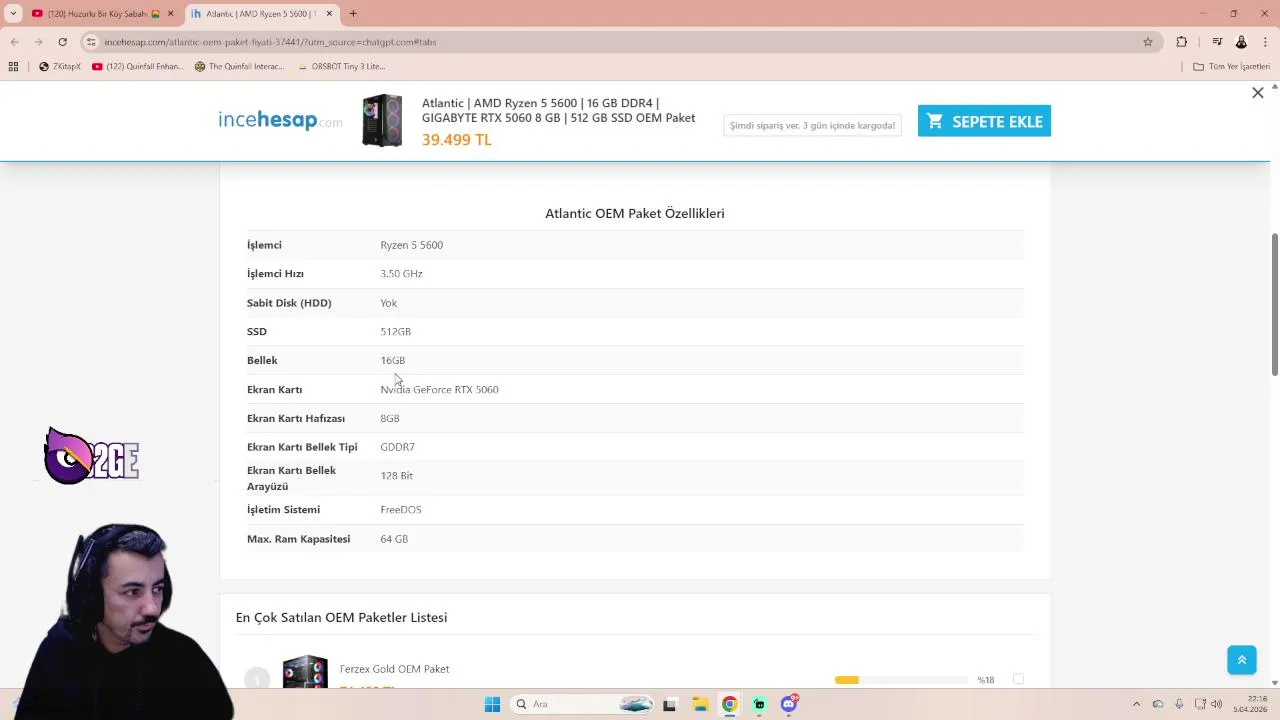Tick the Ferzex Gold compare checkbox
Screen dimensions: 1280x720
coord(1018,679)
